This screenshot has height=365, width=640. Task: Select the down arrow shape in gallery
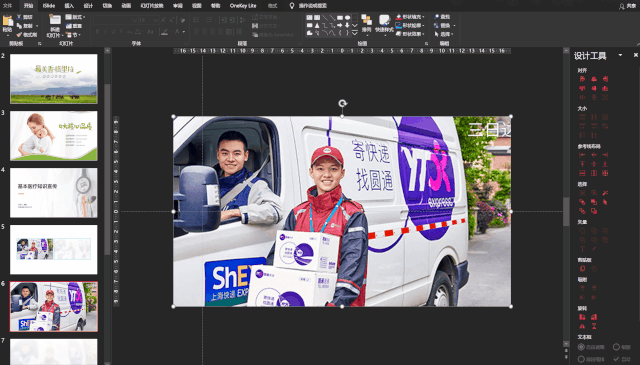click(347, 25)
